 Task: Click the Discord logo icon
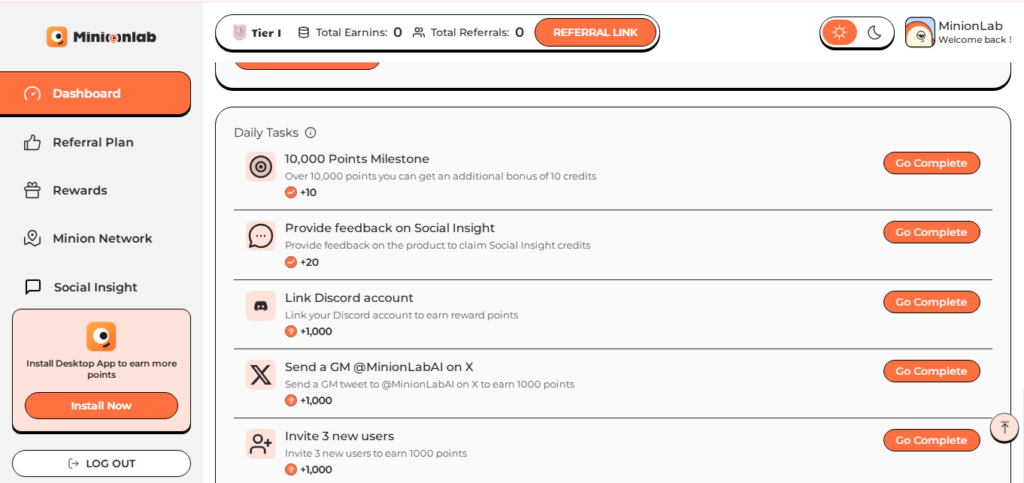(x=260, y=306)
